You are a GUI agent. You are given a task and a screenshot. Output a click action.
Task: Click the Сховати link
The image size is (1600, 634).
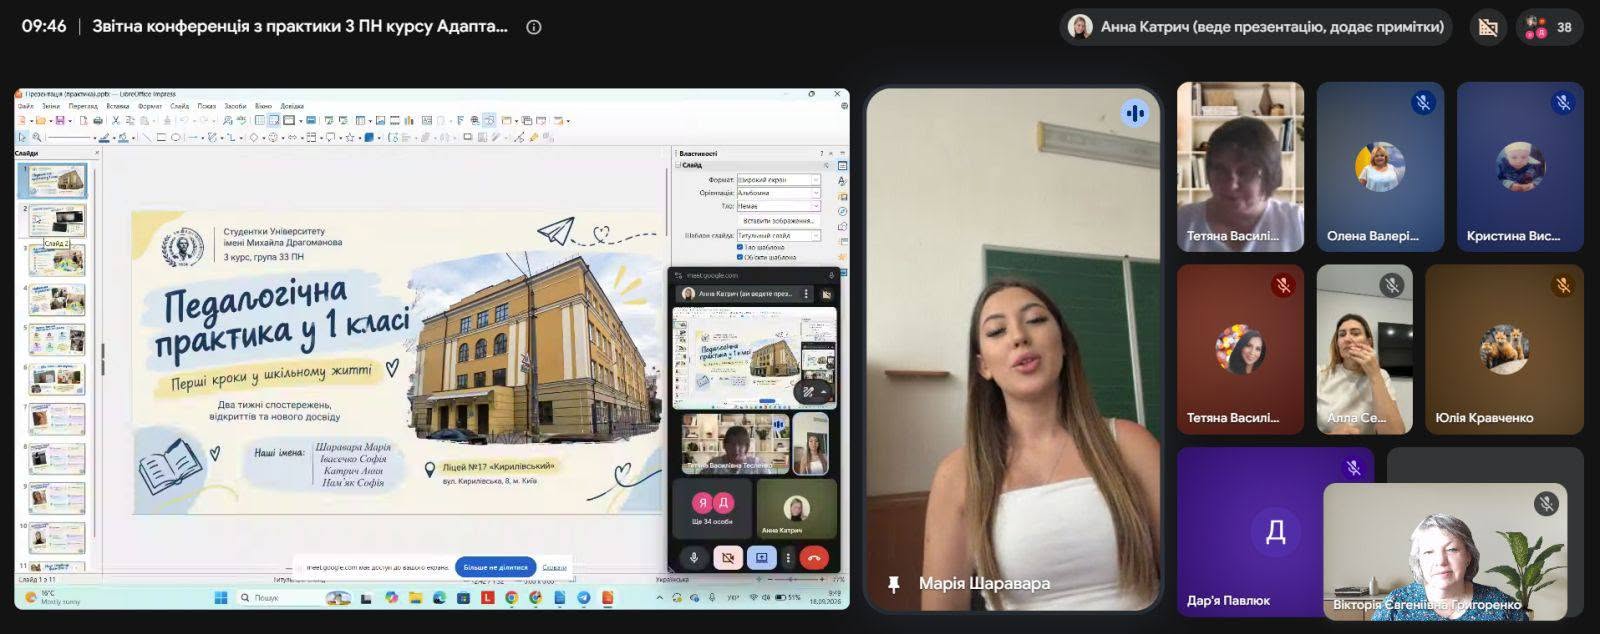(554, 567)
